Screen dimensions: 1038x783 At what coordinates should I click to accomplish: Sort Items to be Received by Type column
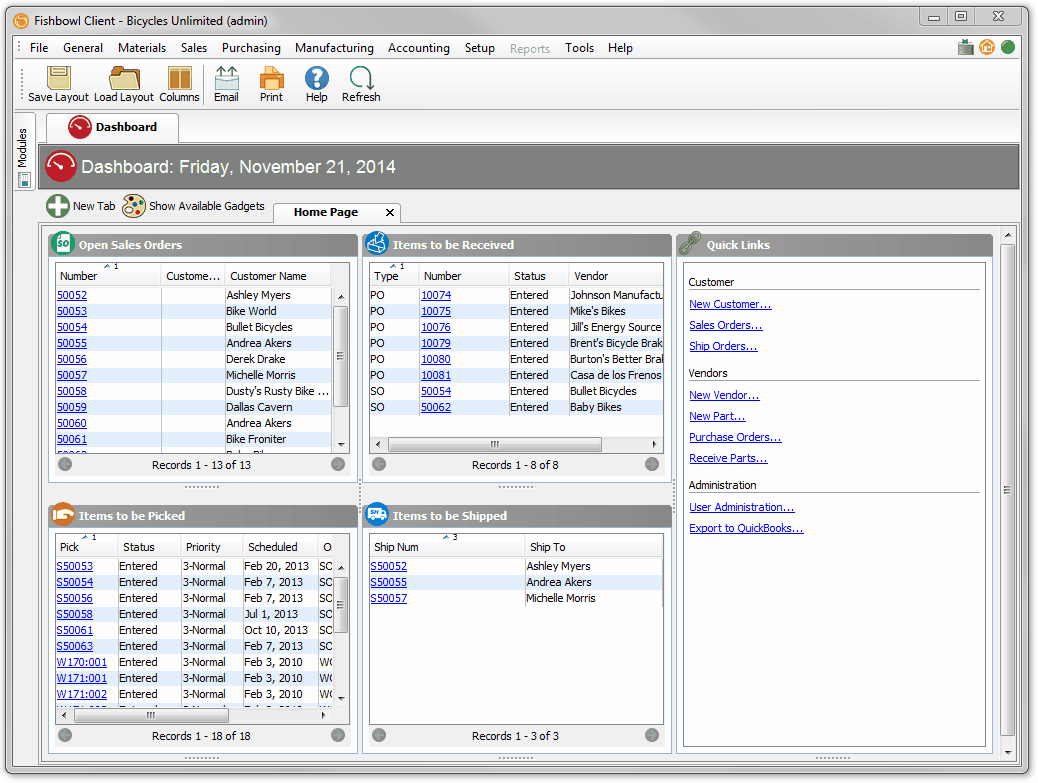pyautogui.click(x=395, y=276)
